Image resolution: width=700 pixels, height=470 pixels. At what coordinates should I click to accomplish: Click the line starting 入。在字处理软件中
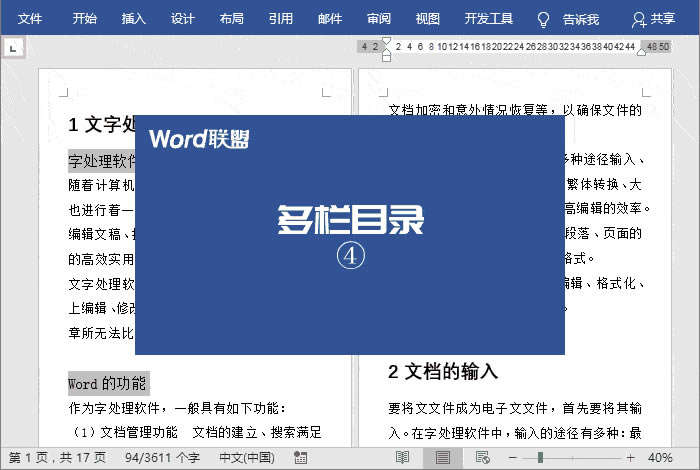coord(514,433)
